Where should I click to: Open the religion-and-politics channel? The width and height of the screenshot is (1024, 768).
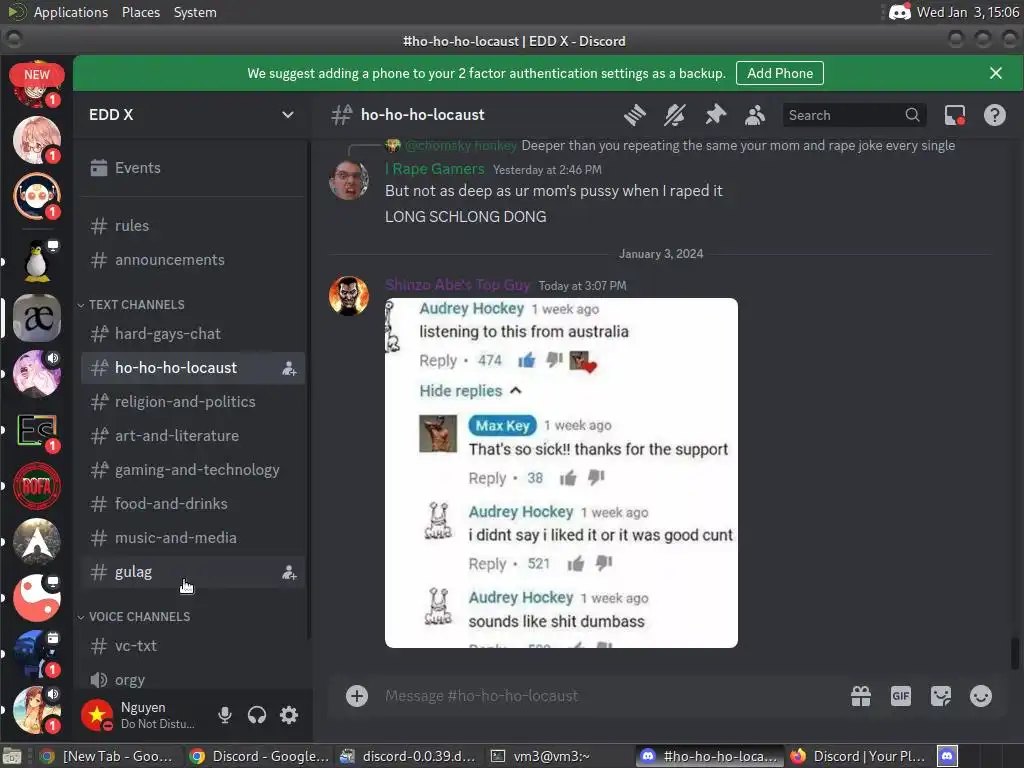coord(191,402)
